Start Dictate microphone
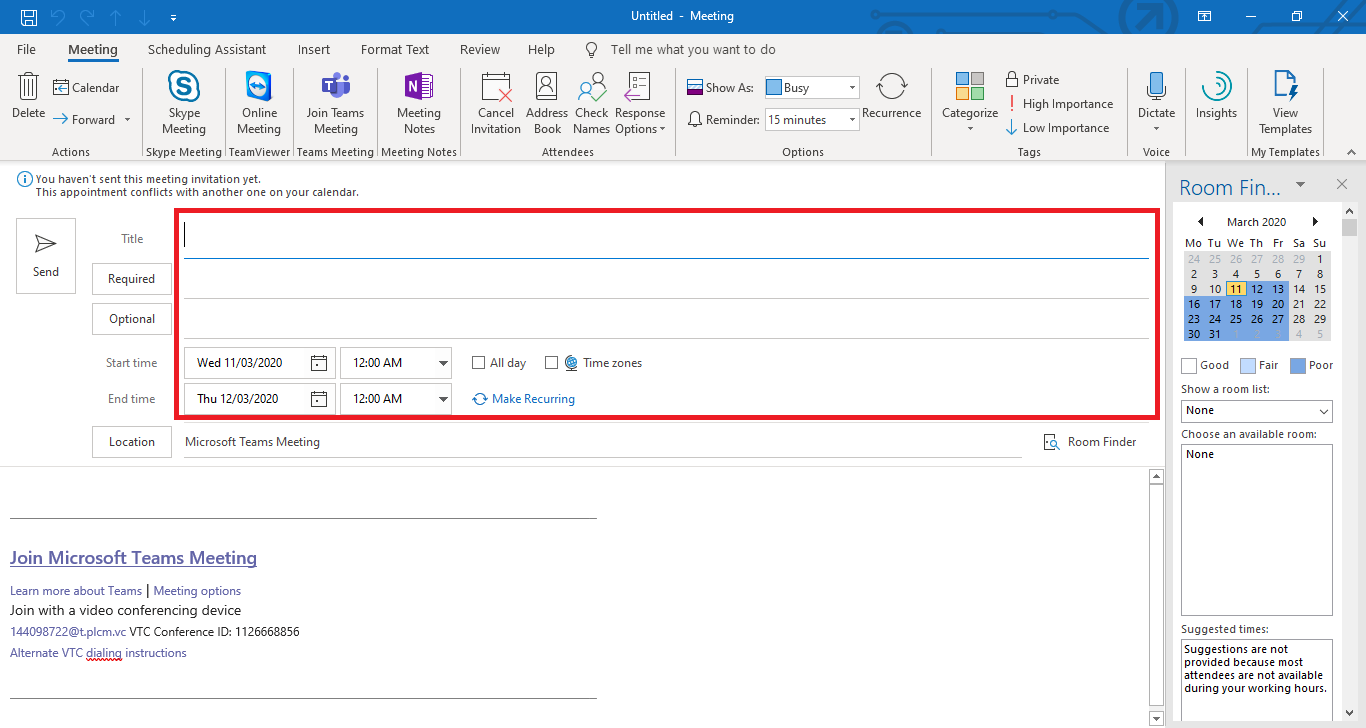1366x728 pixels. (1156, 96)
